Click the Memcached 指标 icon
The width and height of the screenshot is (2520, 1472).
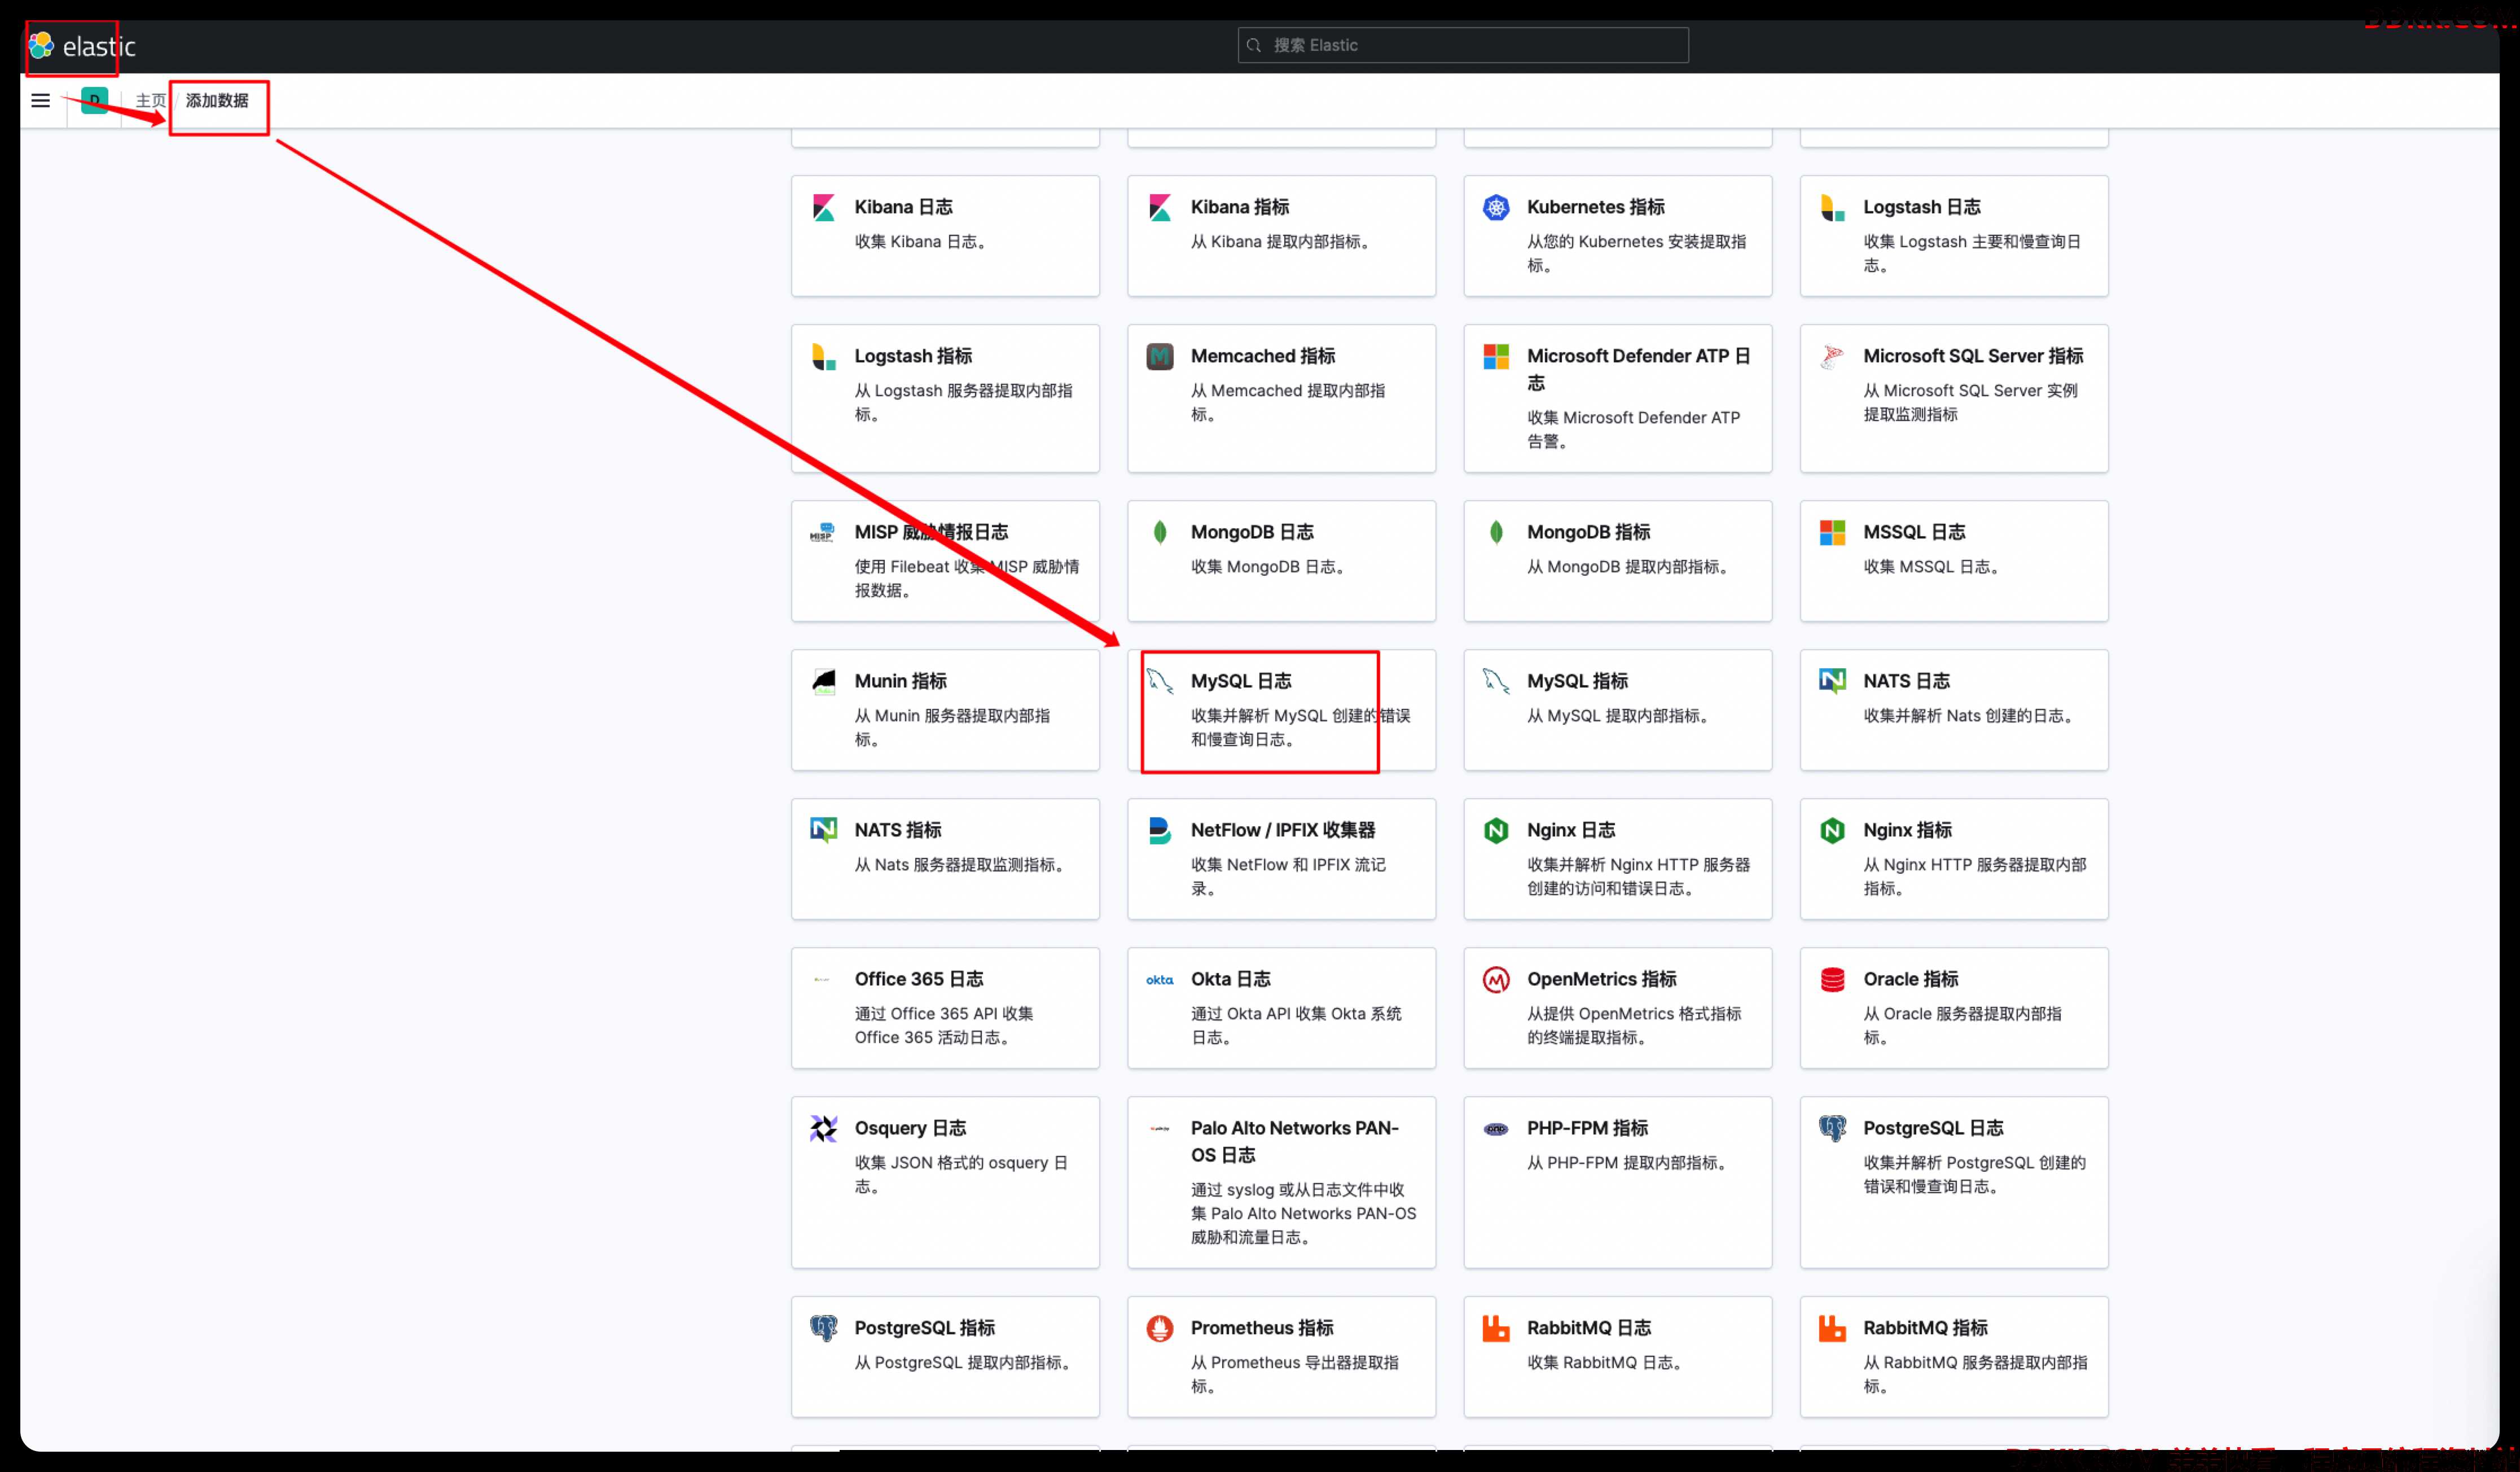pos(1160,356)
